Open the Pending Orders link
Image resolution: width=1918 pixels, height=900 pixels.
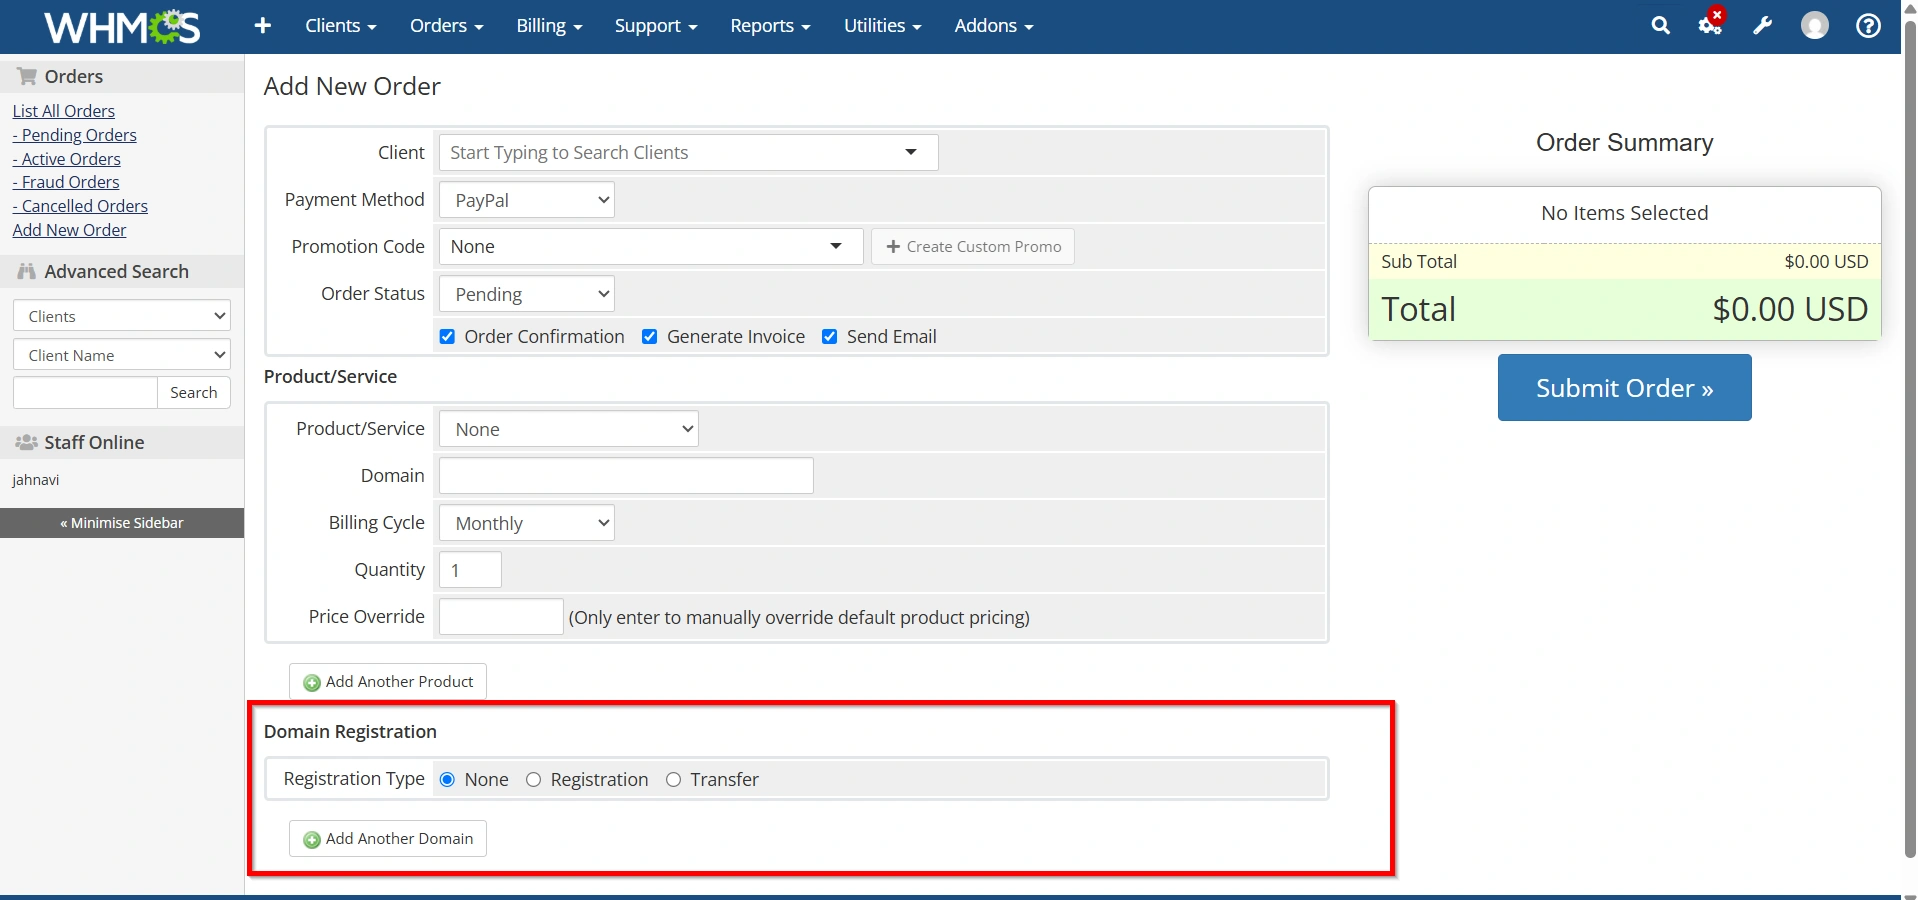[75, 135]
